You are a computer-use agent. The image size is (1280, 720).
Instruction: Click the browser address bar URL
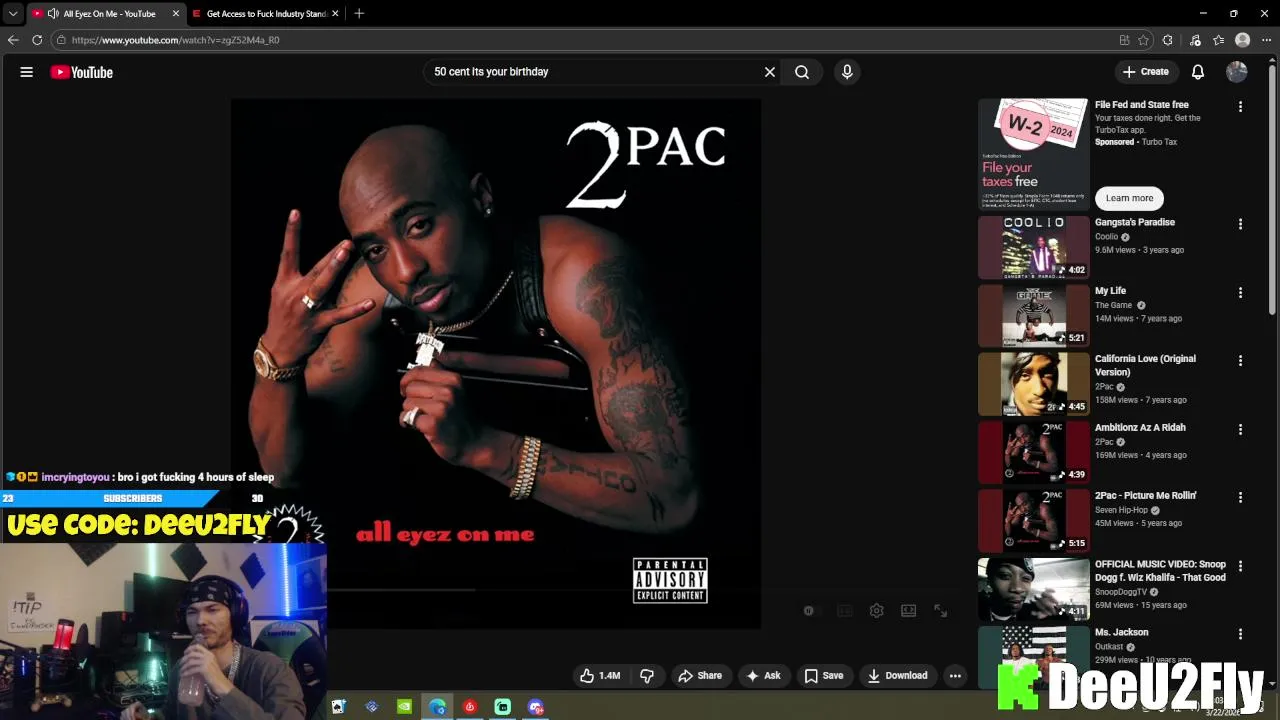pyautogui.click(x=175, y=40)
